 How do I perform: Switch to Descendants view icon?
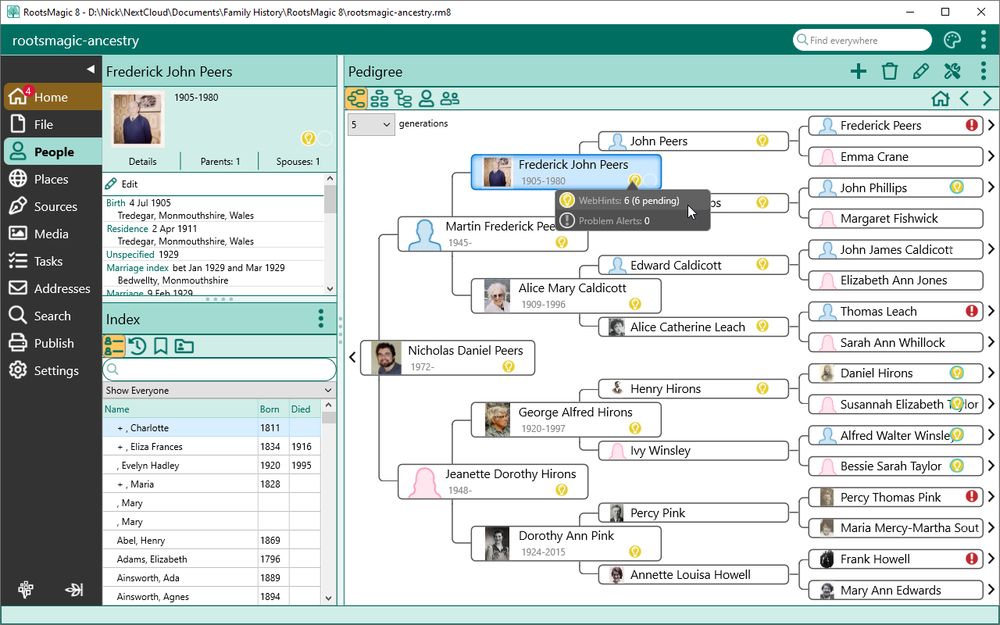[403, 99]
